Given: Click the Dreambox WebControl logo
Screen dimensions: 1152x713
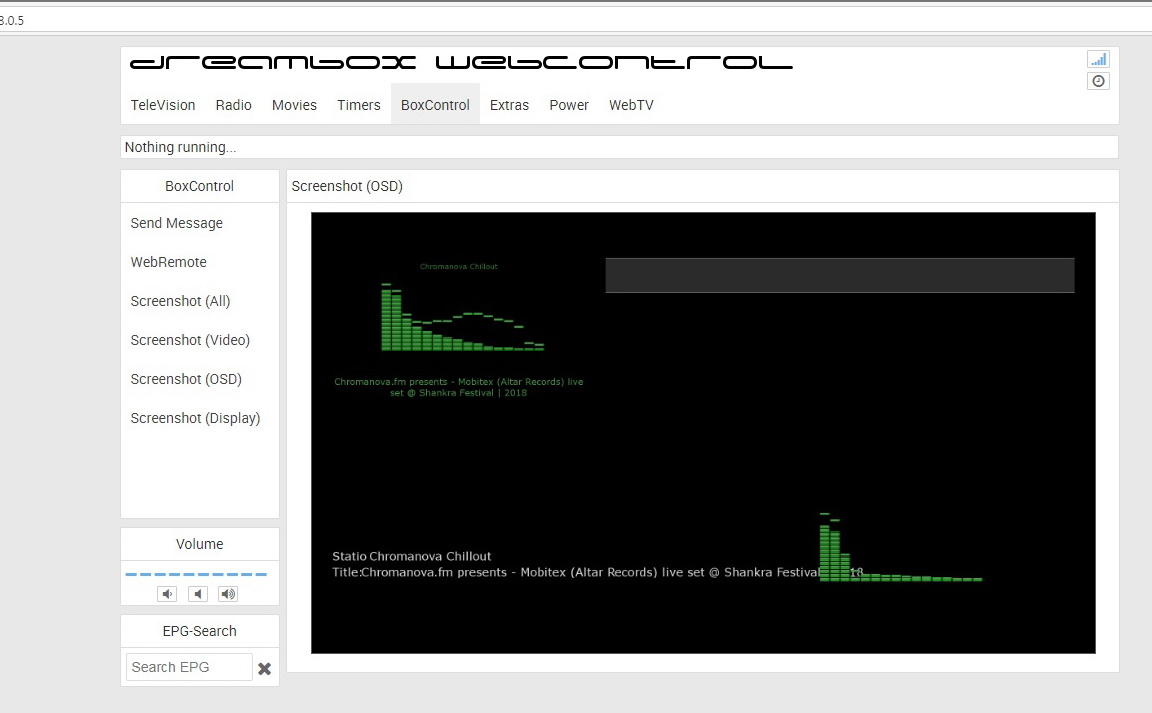Looking at the screenshot, I should pyautogui.click(x=461, y=62).
